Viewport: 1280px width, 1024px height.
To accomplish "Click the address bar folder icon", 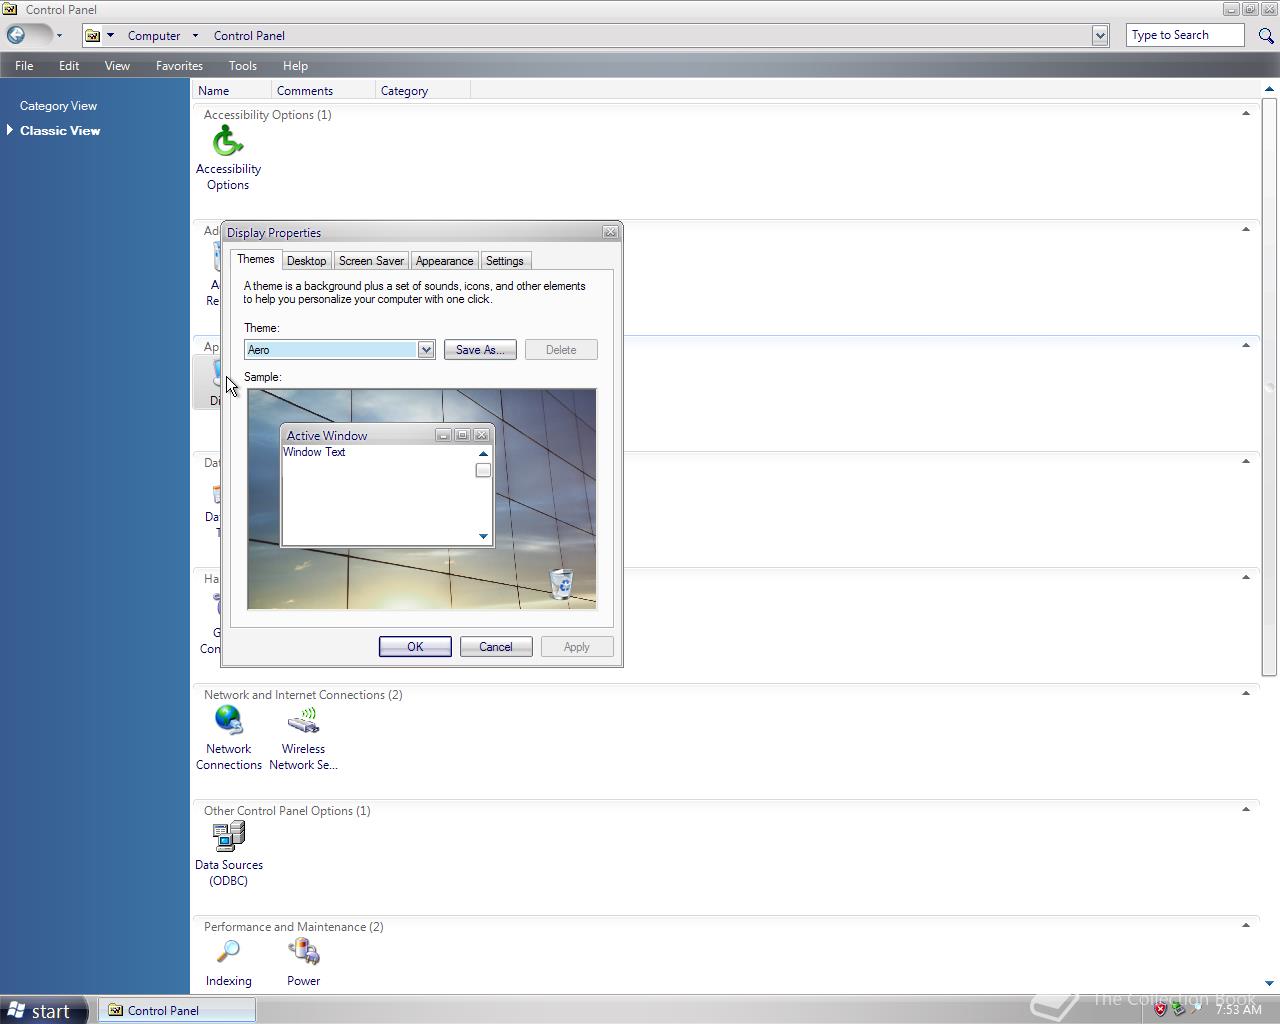I will point(92,35).
